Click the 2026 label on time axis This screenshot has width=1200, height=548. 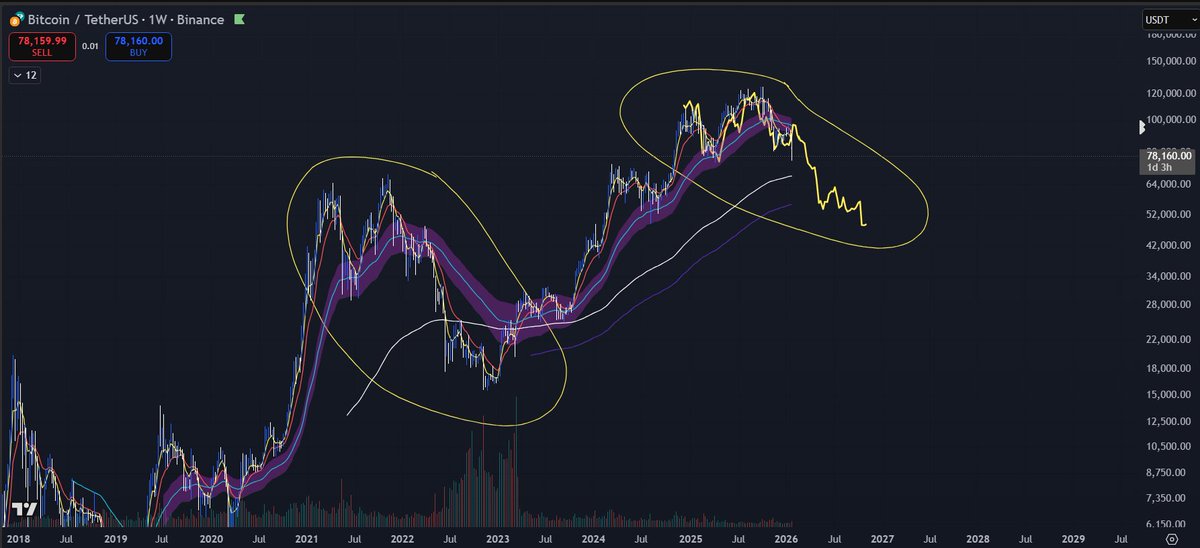[784, 538]
